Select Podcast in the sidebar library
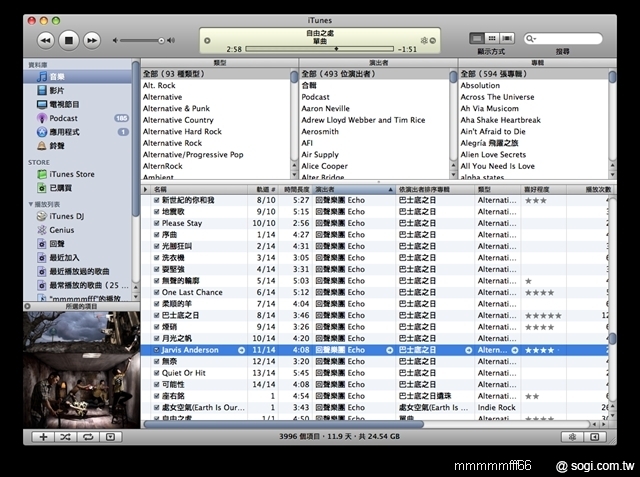Viewport: 640px width, 477px height. click(63, 118)
